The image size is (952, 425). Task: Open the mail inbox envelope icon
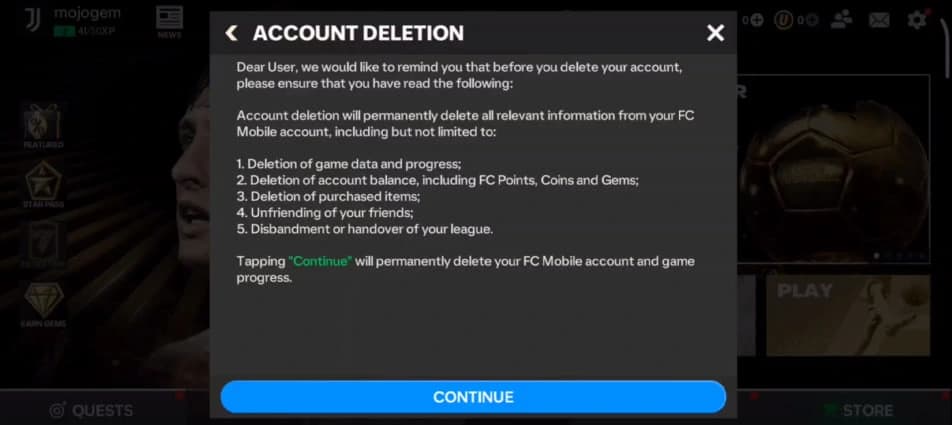pyautogui.click(x=879, y=20)
